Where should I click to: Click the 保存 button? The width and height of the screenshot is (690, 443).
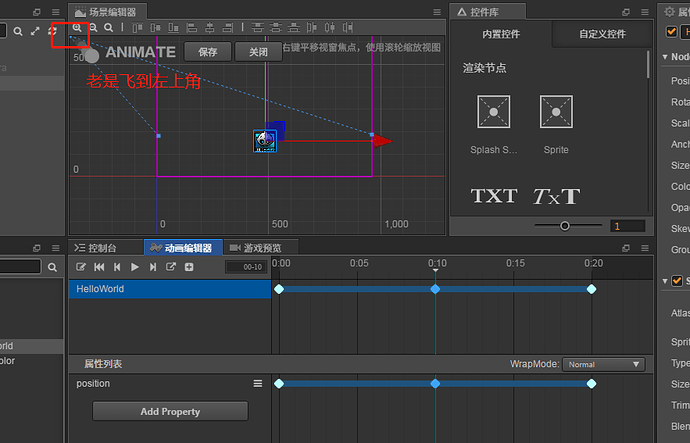coord(208,51)
